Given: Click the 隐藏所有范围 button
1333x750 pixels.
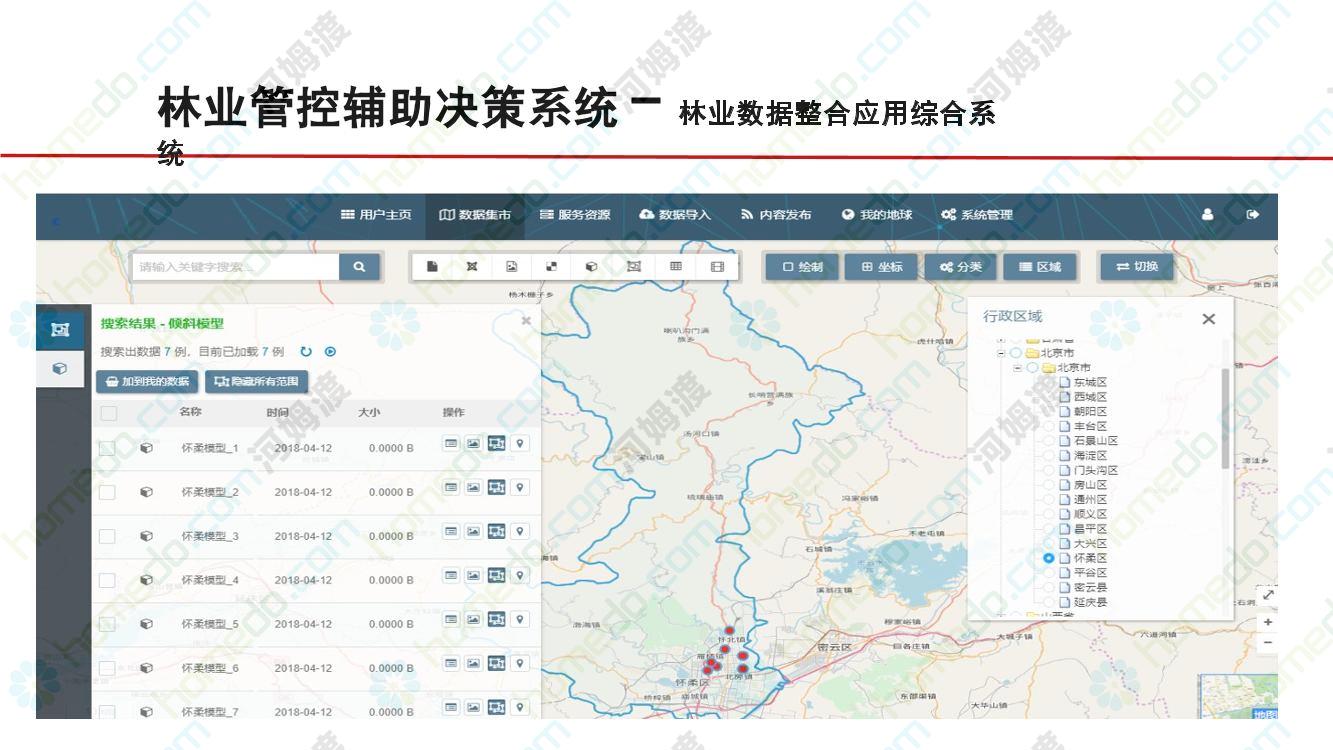Looking at the screenshot, I should (x=257, y=382).
